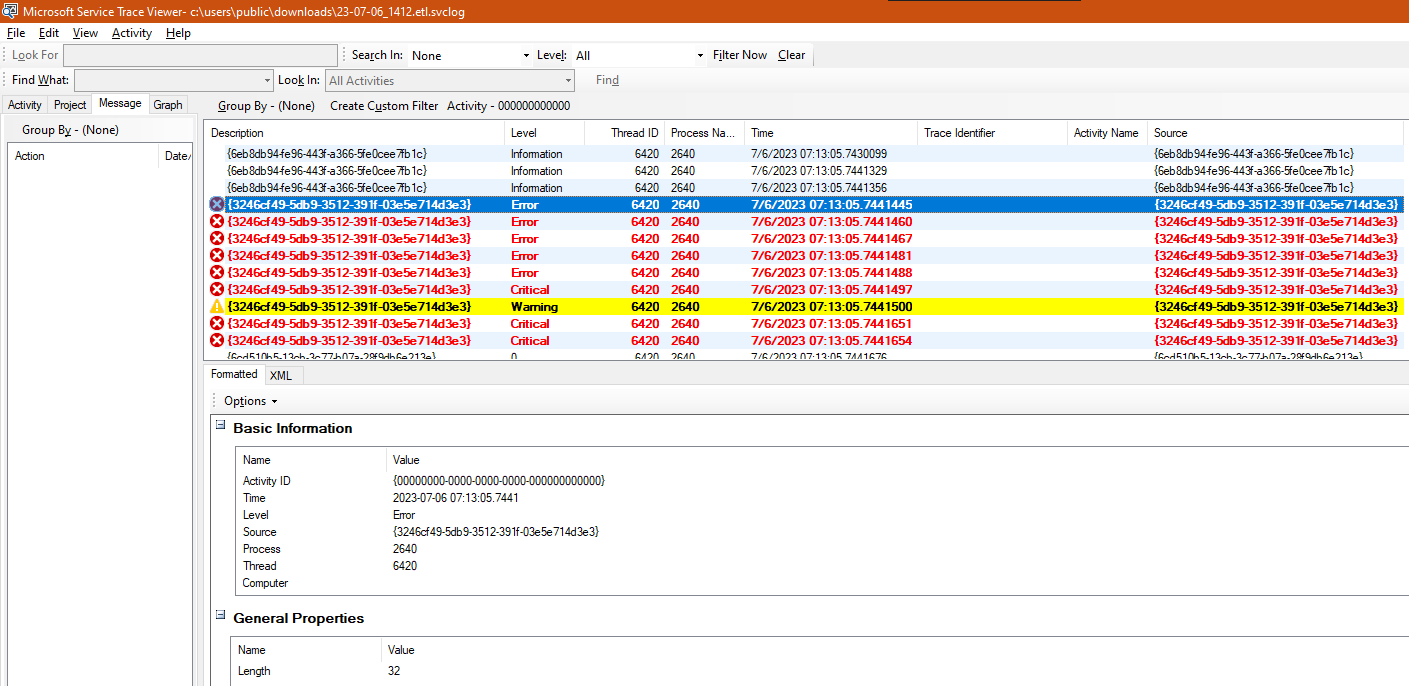Click the Length value 32
Image resolution: width=1409 pixels, height=686 pixels.
394,671
